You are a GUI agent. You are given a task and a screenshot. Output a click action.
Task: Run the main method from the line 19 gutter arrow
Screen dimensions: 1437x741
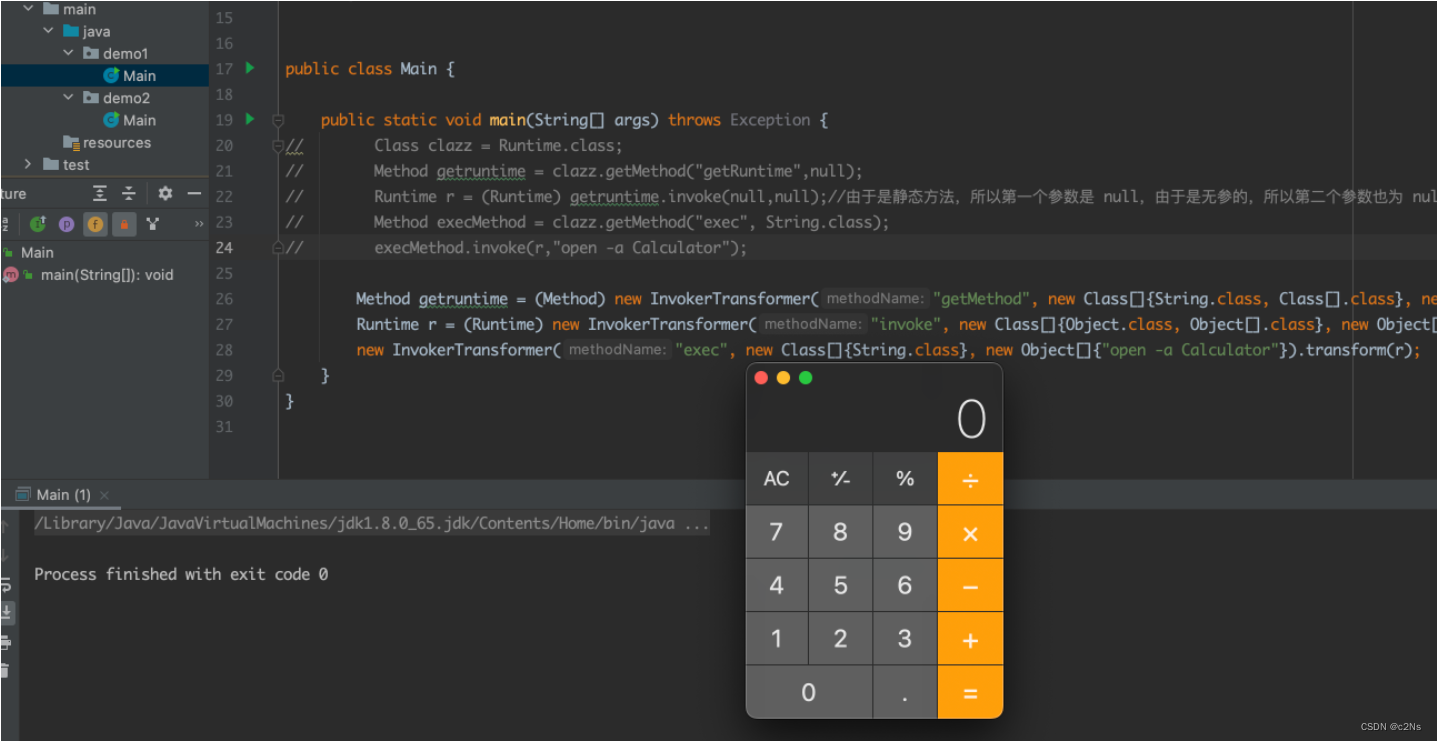point(249,119)
